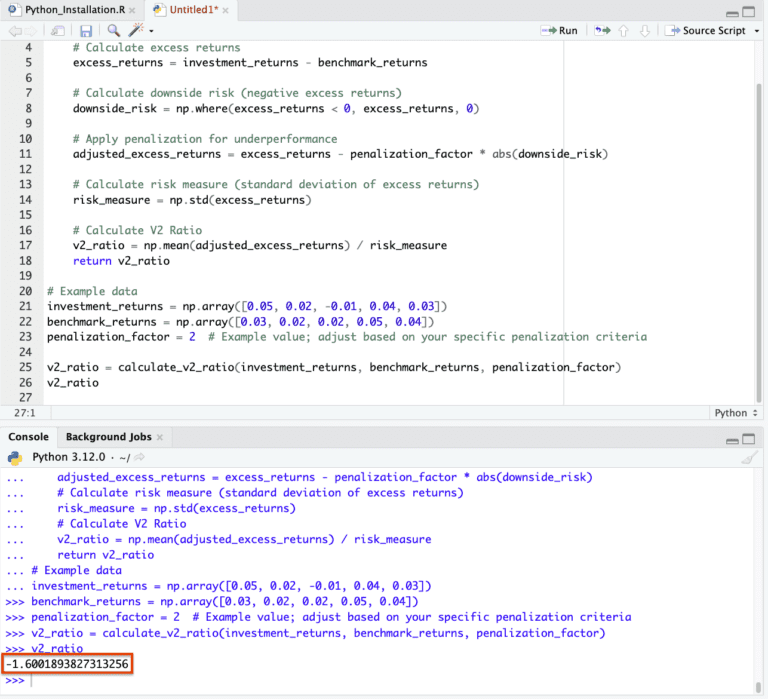
Task: Click the code tools magic wand icon
Action: 136,30
